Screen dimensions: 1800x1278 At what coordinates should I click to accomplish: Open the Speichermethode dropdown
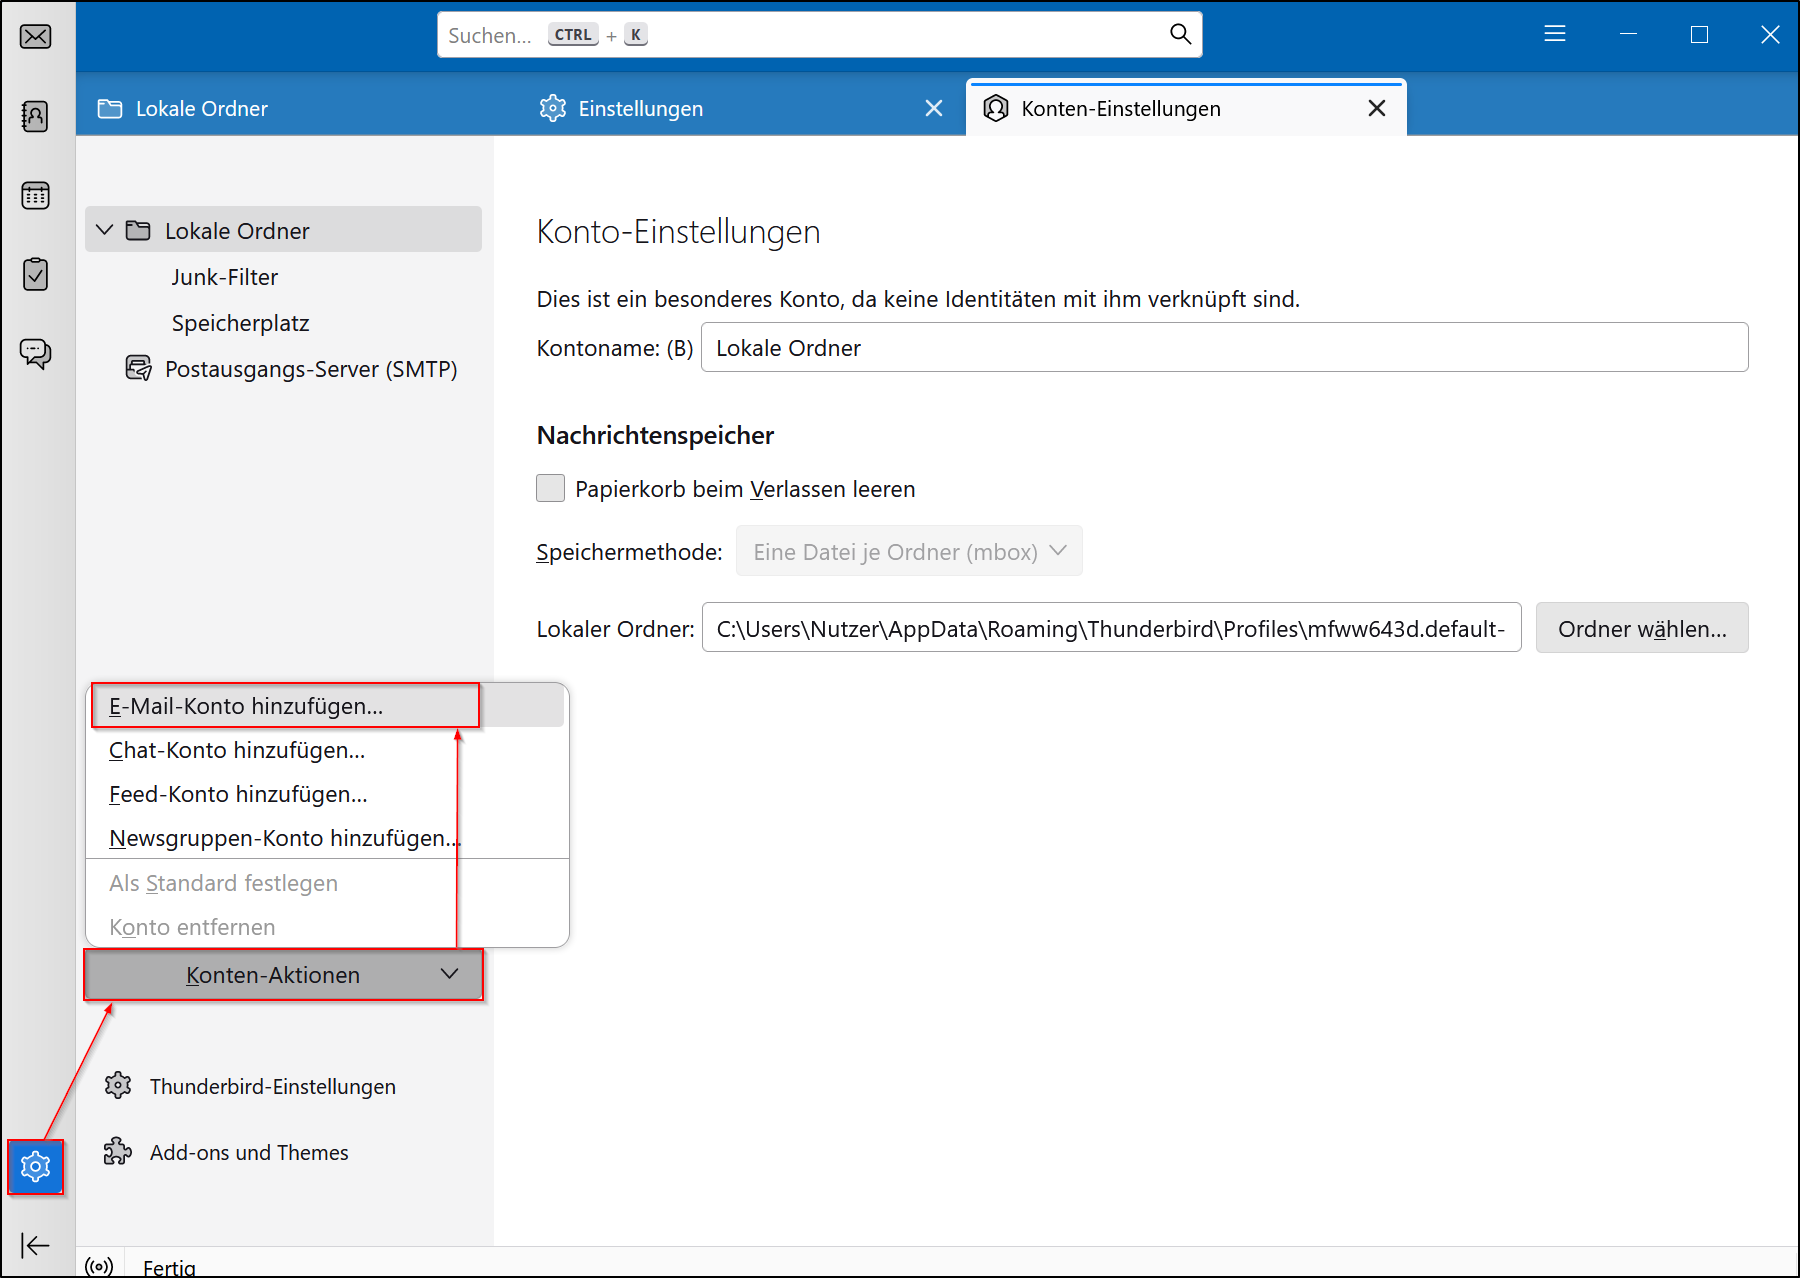pyautogui.click(x=908, y=551)
